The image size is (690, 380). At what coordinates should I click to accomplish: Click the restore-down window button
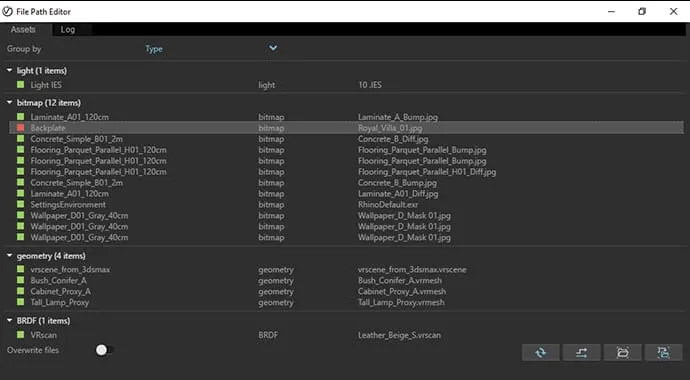(x=642, y=11)
